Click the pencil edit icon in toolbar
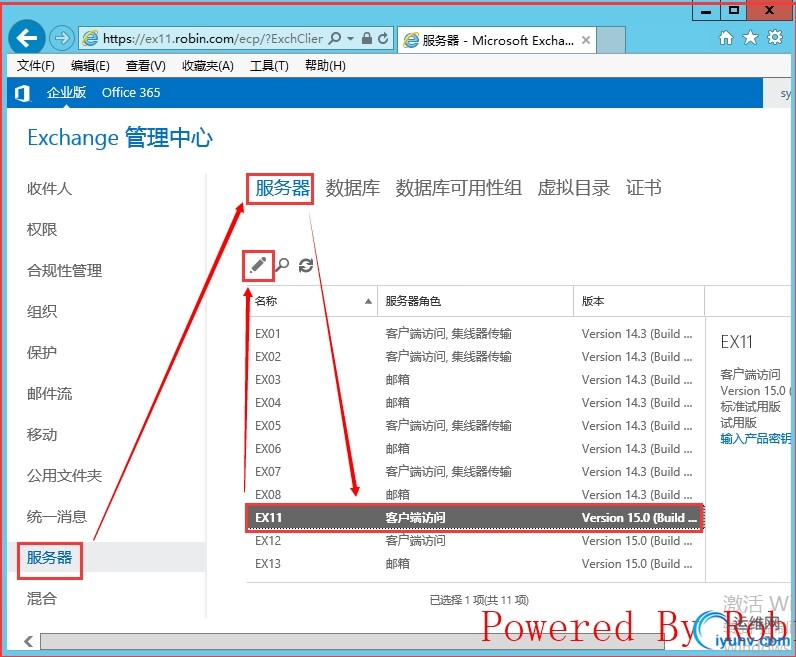The width and height of the screenshot is (796, 657). [258, 265]
